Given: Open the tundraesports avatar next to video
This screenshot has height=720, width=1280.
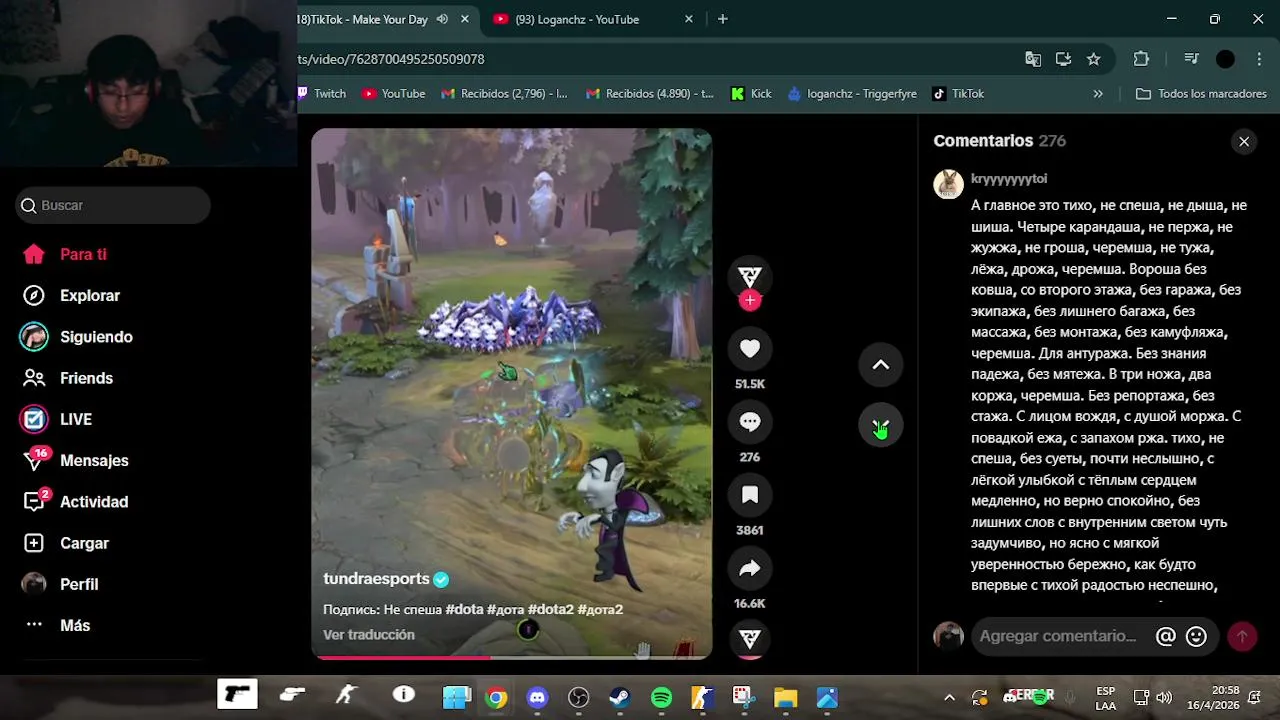Looking at the screenshot, I should 749,277.
